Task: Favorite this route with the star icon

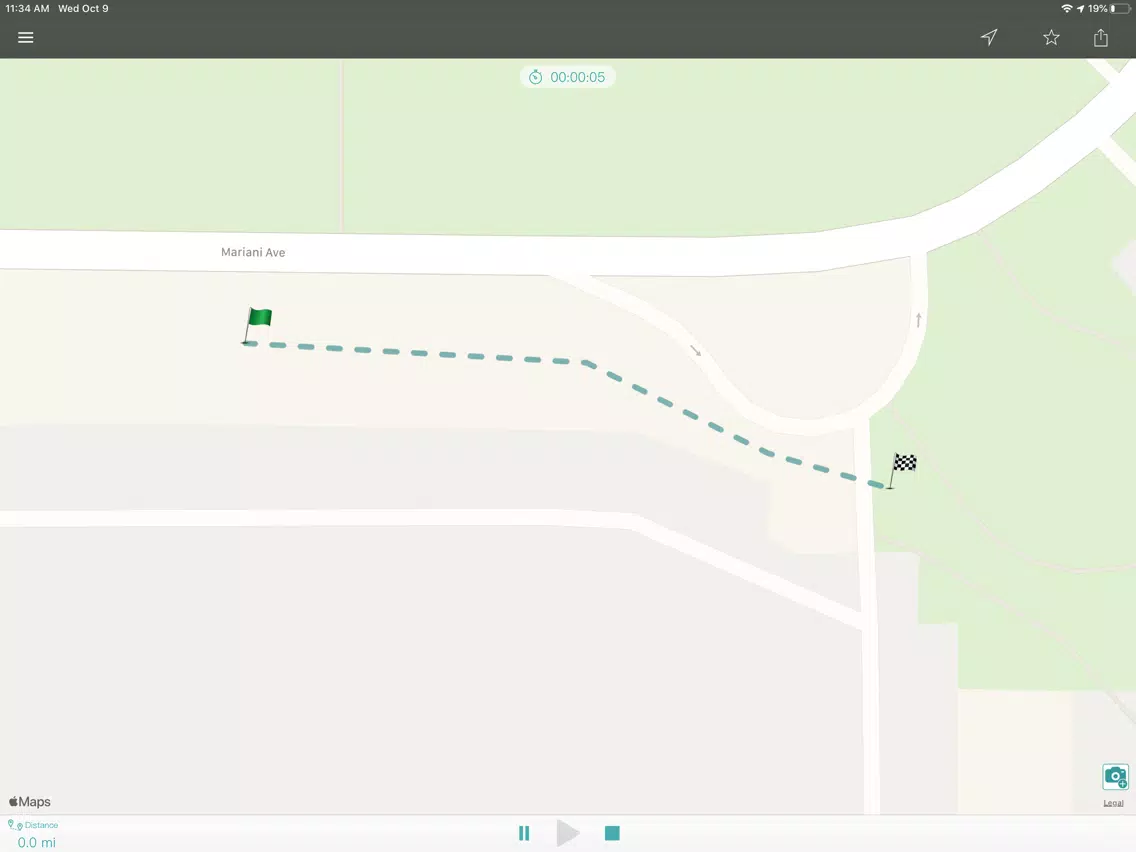Action: (x=1051, y=38)
